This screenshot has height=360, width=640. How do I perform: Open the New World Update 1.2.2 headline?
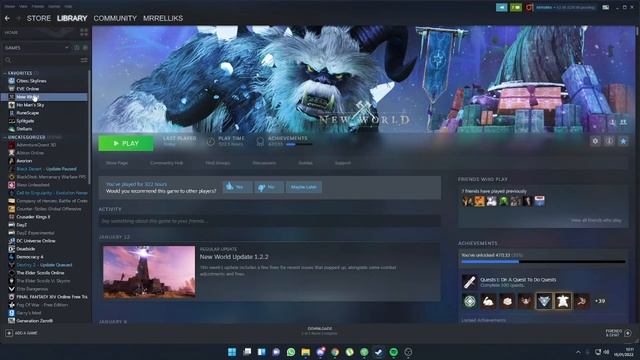pyautogui.click(x=234, y=257)
